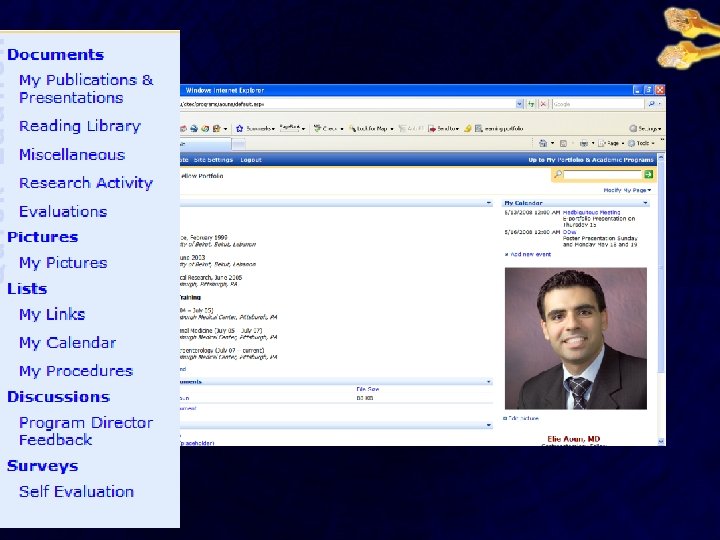720x540 pixels.
Task: Open the Evaluations link
Action: pyautogui.click(x=63, y=211)
